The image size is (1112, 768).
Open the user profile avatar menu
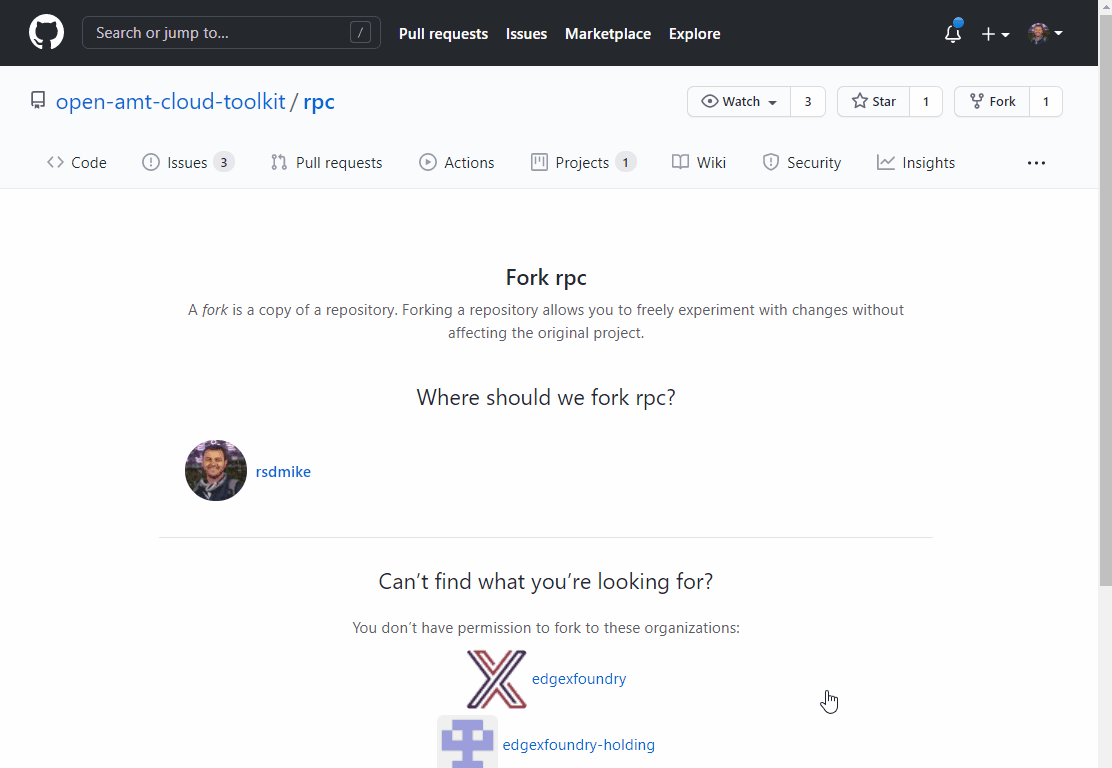[x=1045, y=34]
